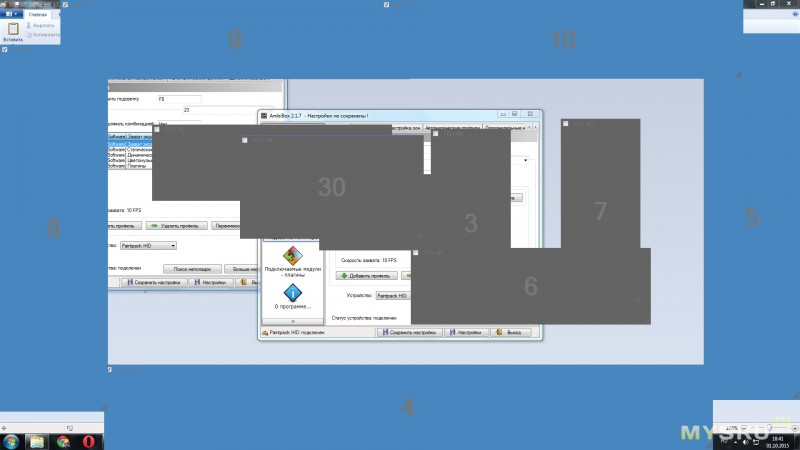Click the tab strip scroll-left arrow

point(530,127)
